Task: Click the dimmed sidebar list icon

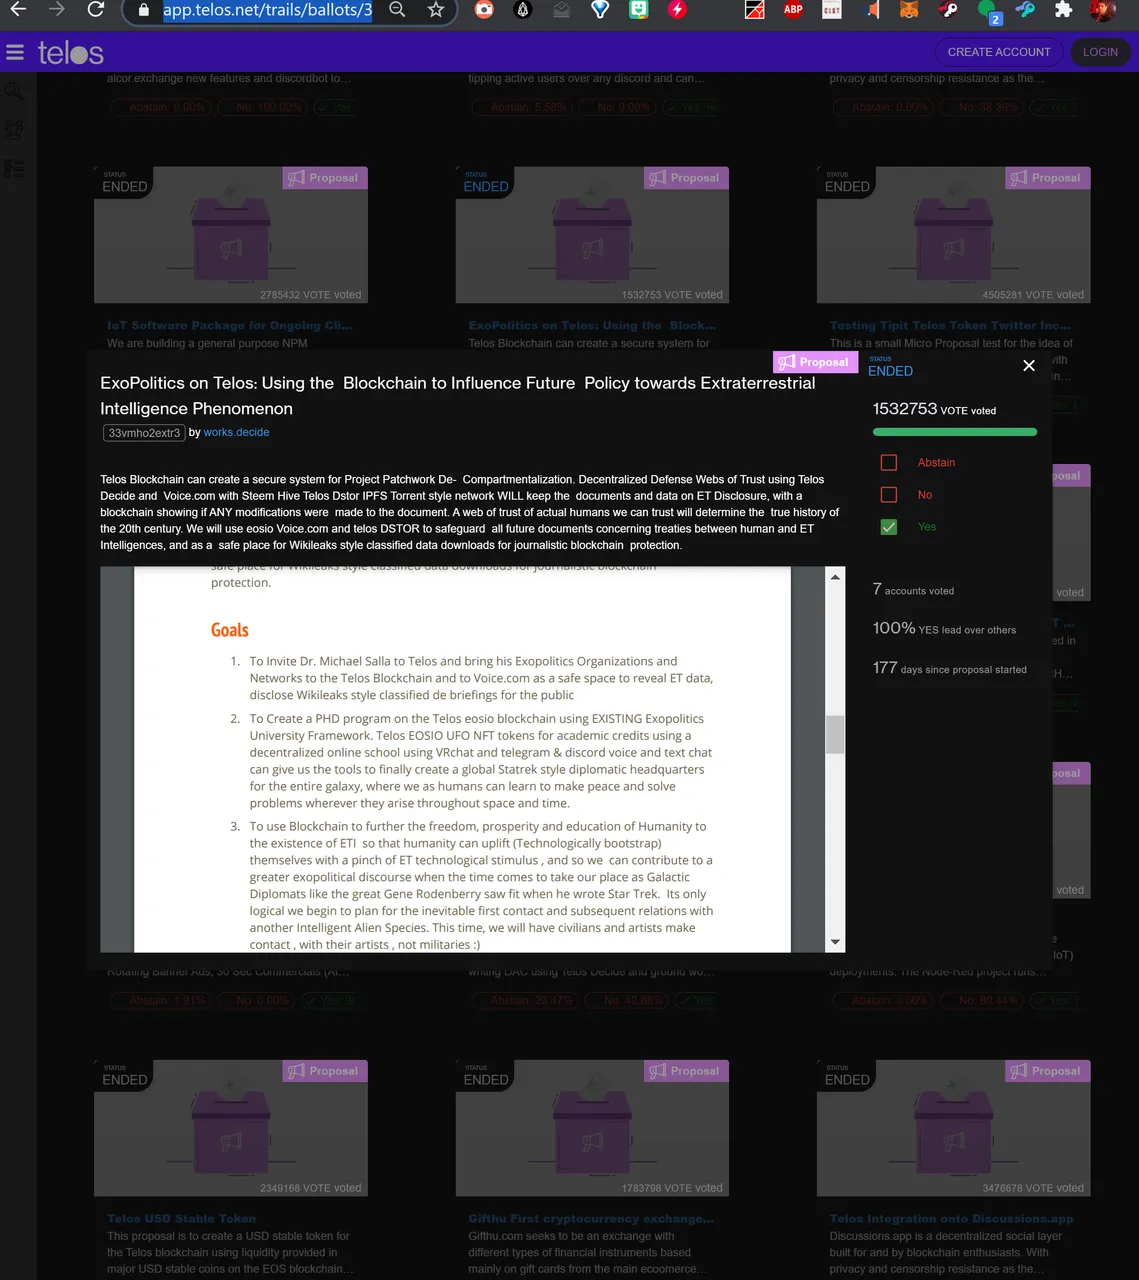Action: pyautogui.click(x=14, y=168)
